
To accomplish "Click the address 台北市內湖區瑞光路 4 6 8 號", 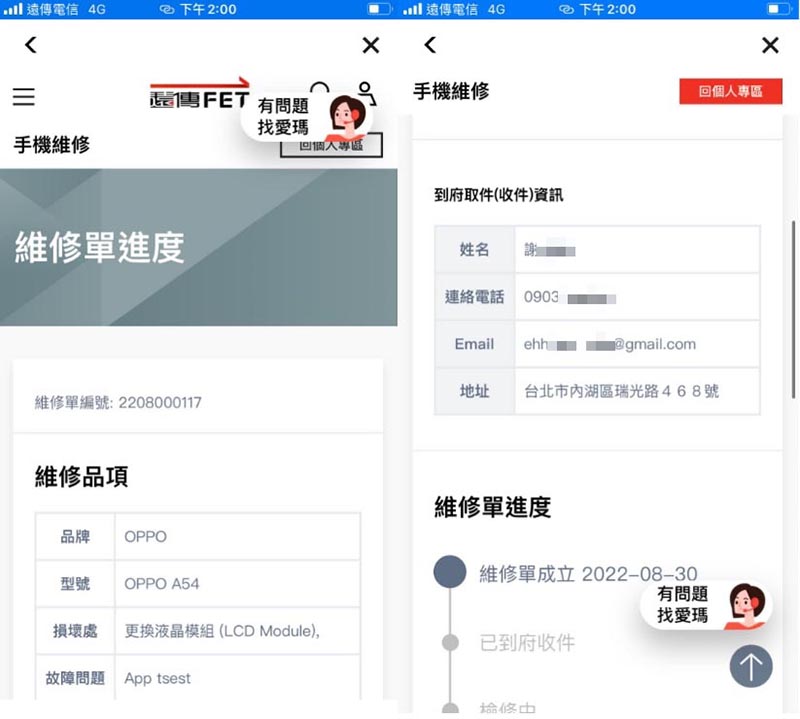I will tap(621, 391).
